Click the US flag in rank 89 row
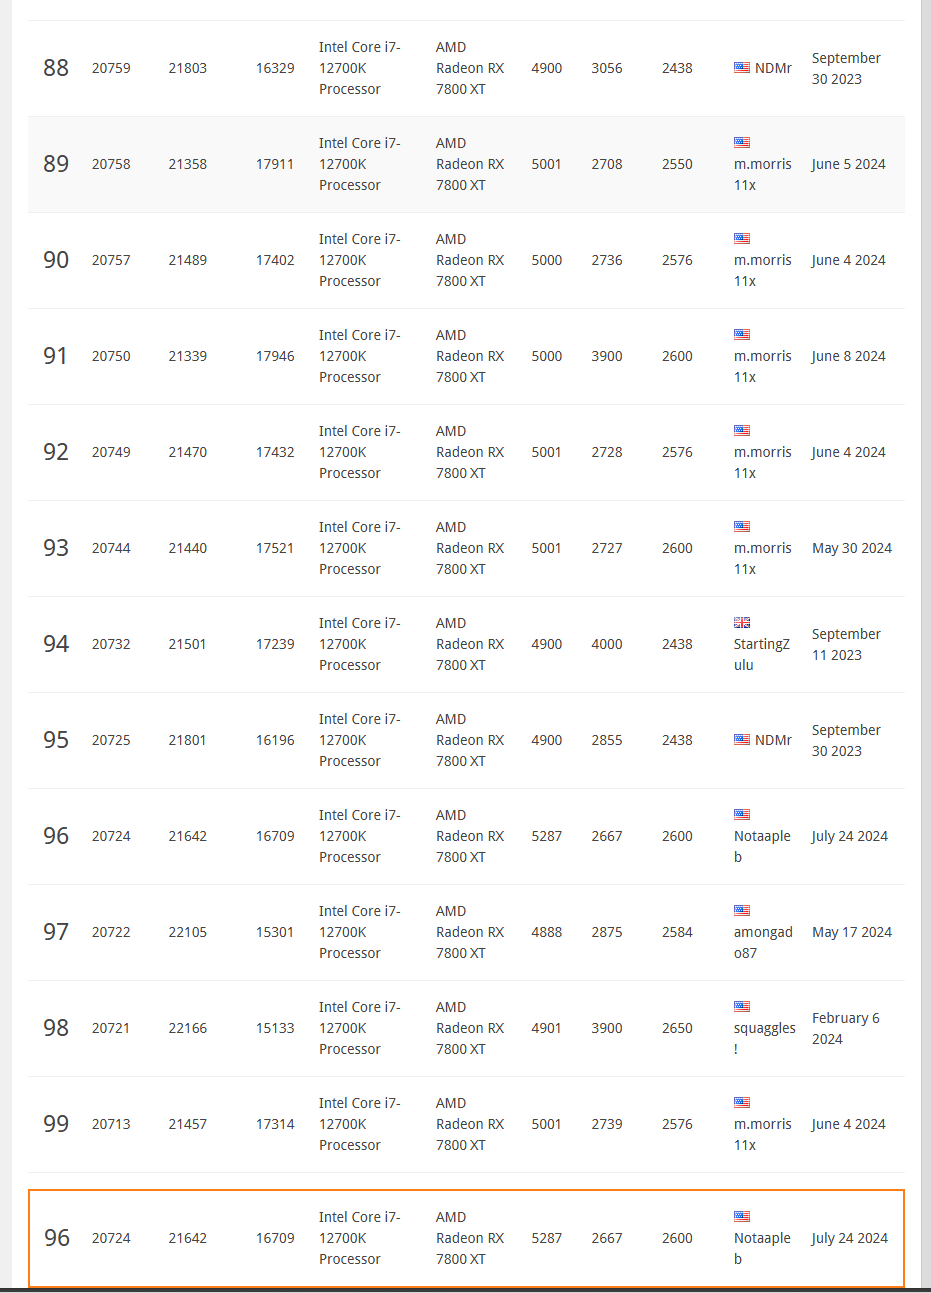This screenshot has width=931, height=1293. (742, 142)
